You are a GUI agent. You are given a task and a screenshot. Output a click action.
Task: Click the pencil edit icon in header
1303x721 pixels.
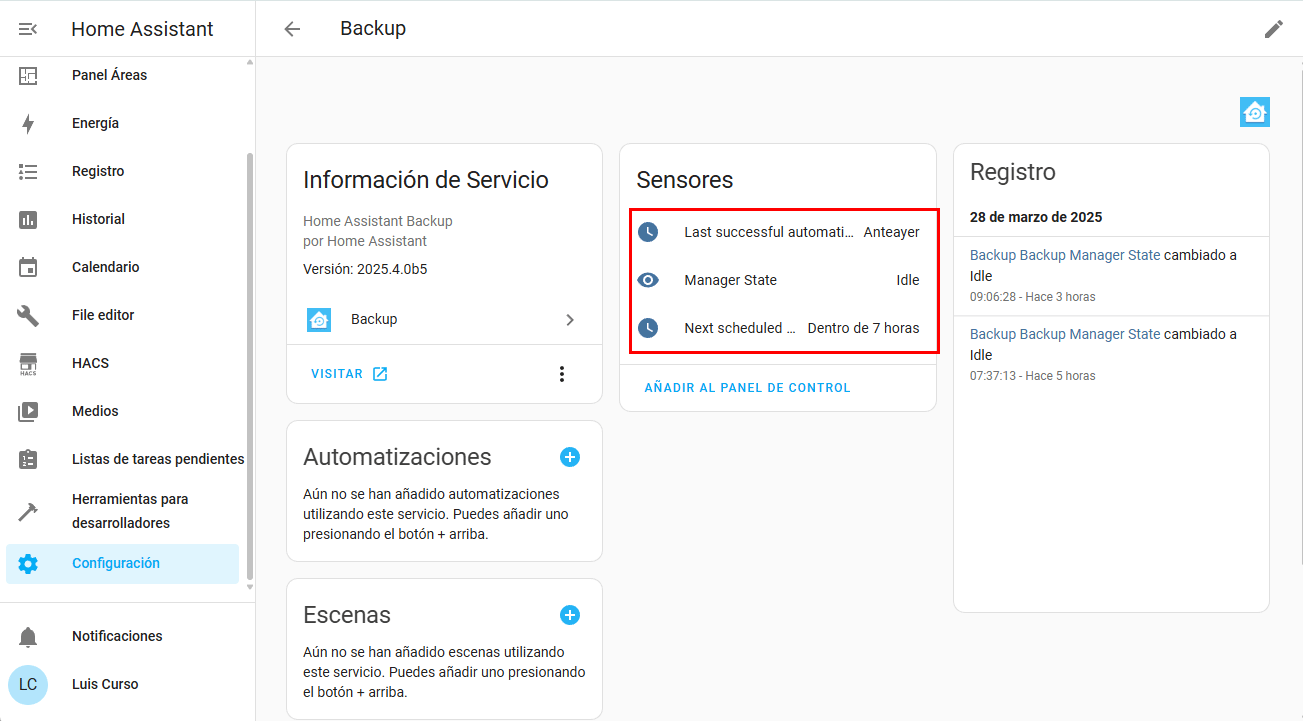pyautogui.click(x=1273, y=29)
